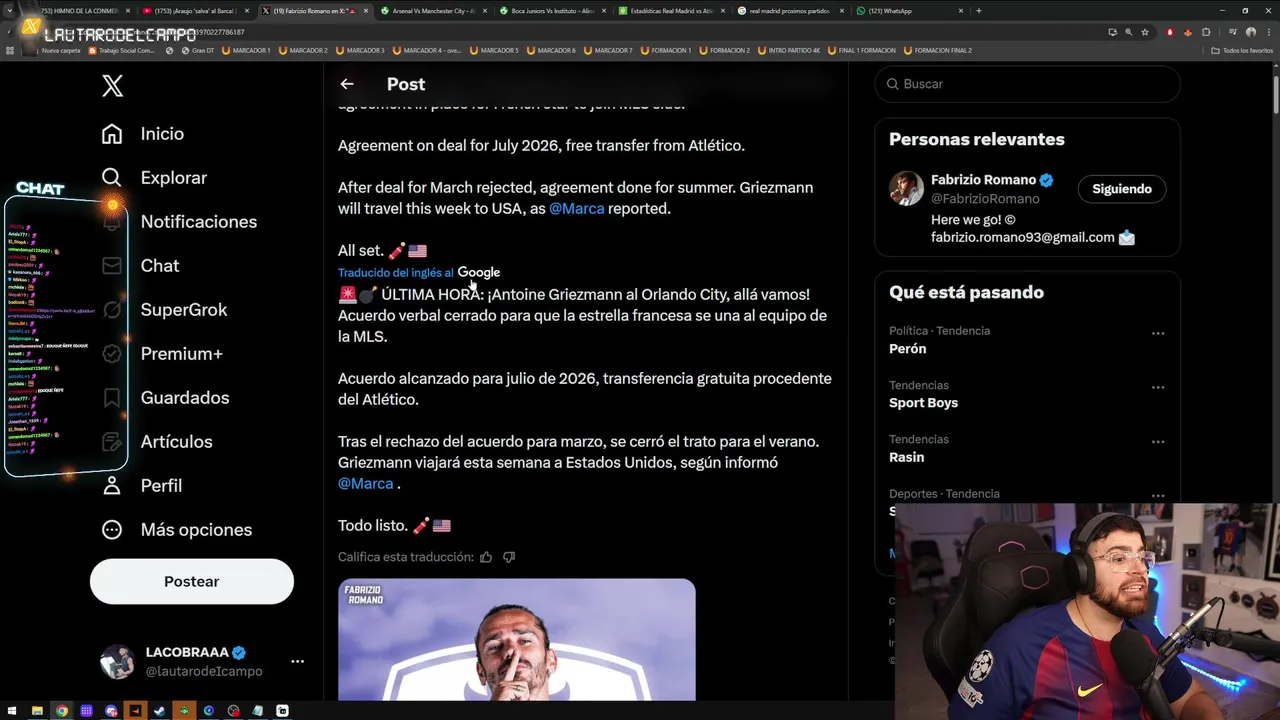Open Notificaciones in the sidebar
This screenshot has width=1280, height=720.
[x=199, y=222]
